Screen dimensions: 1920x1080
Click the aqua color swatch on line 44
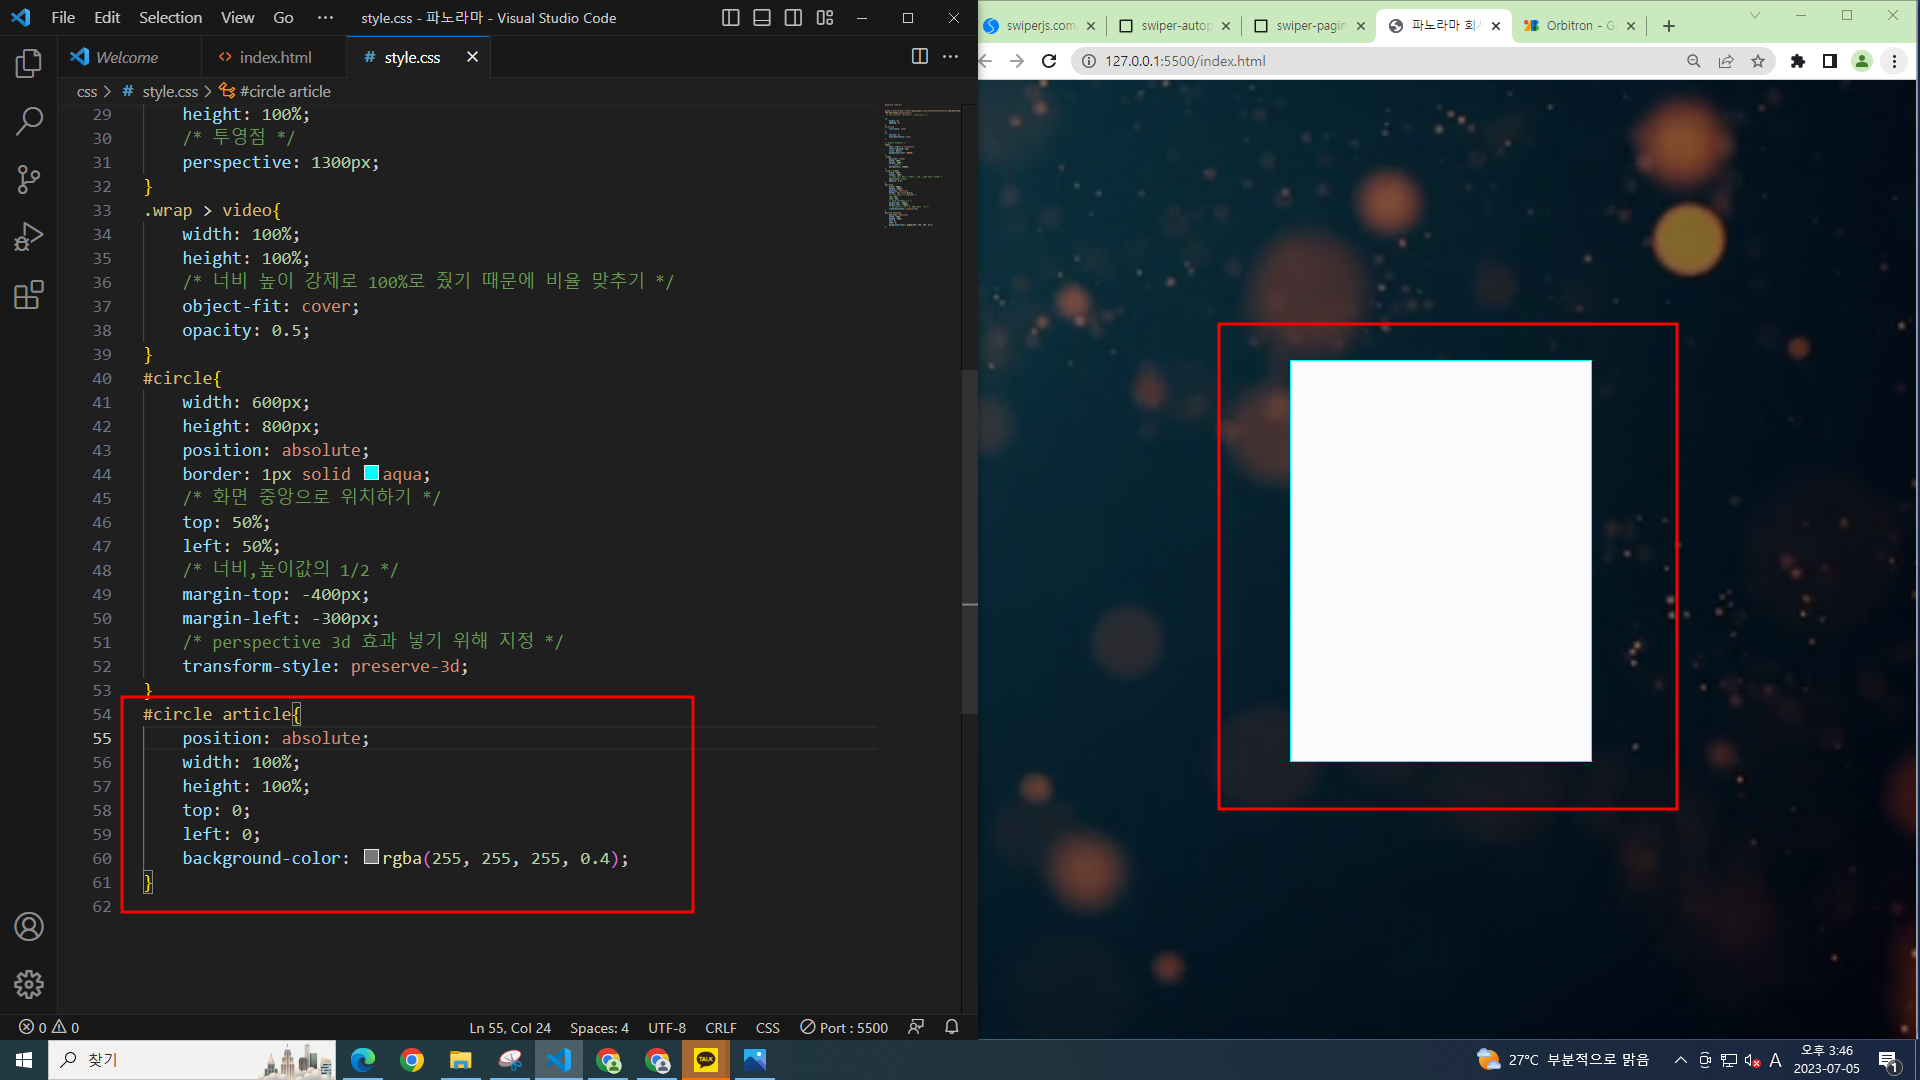[x=371, y=473]
